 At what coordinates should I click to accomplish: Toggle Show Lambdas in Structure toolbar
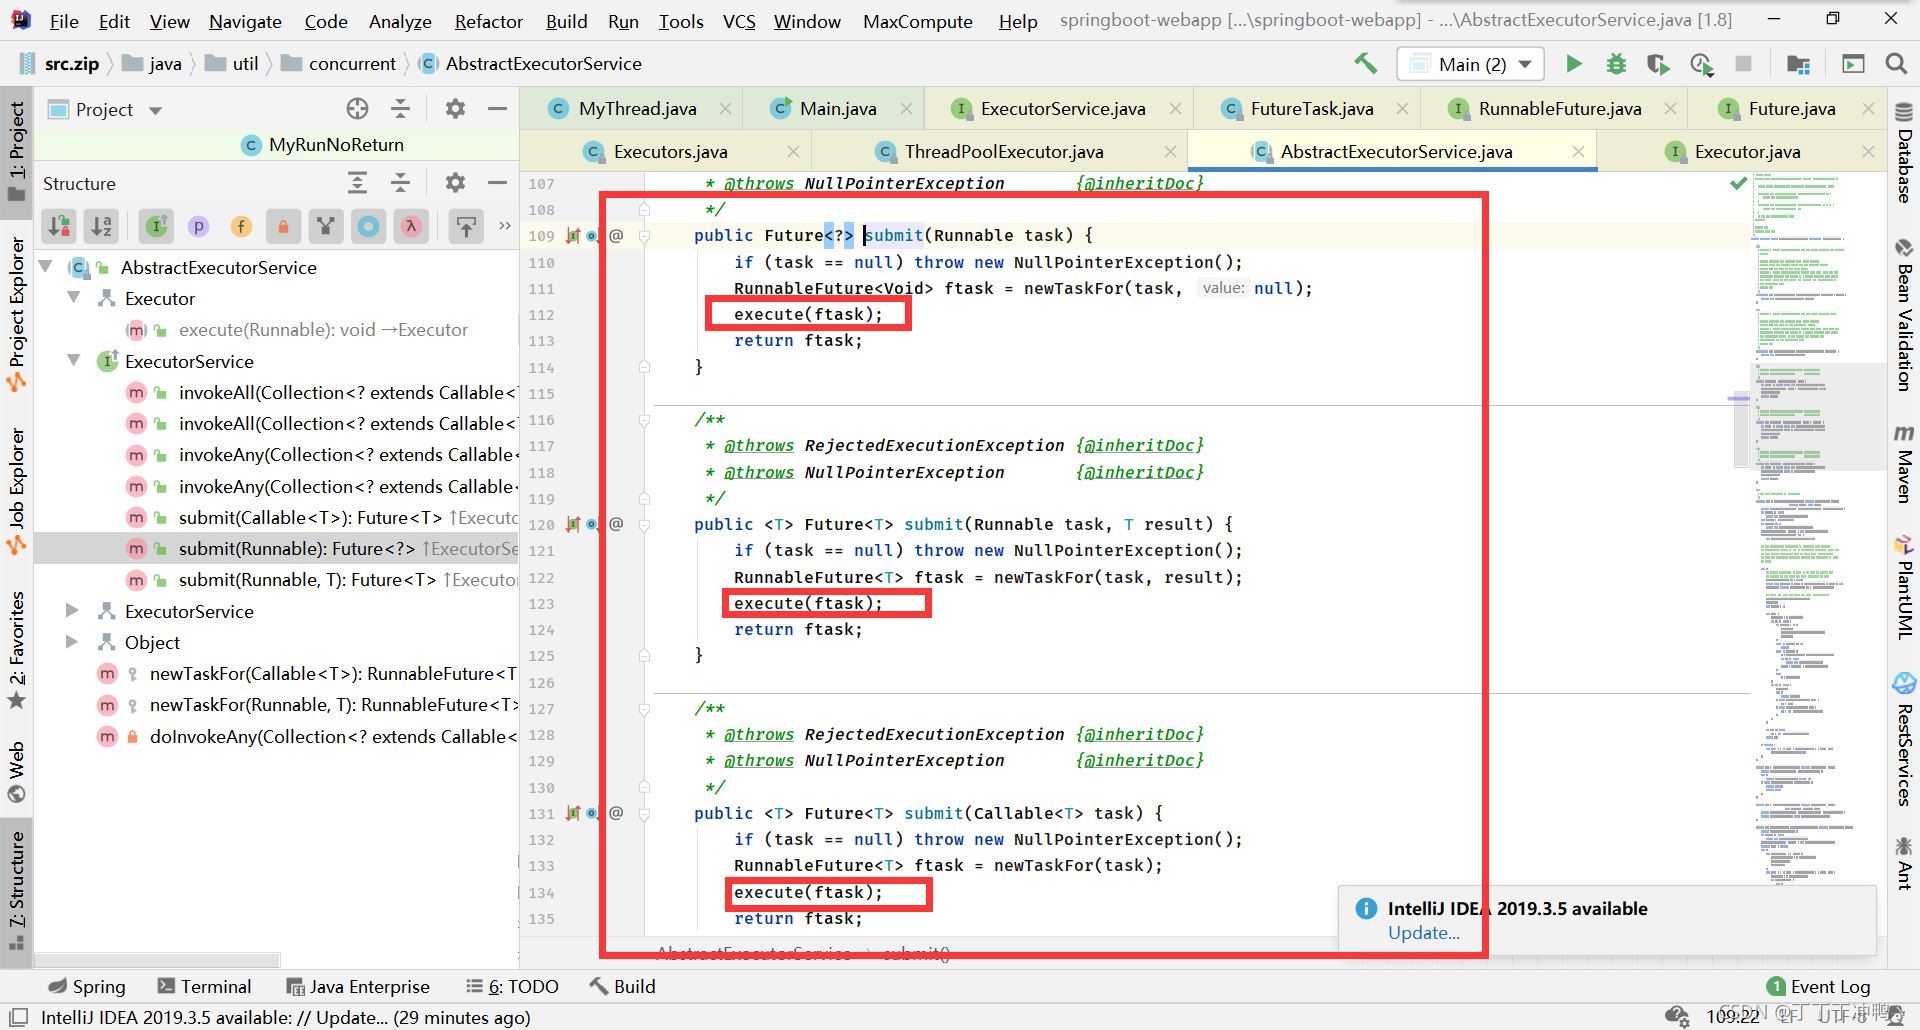pyautogui.click(x=410, y=227)
